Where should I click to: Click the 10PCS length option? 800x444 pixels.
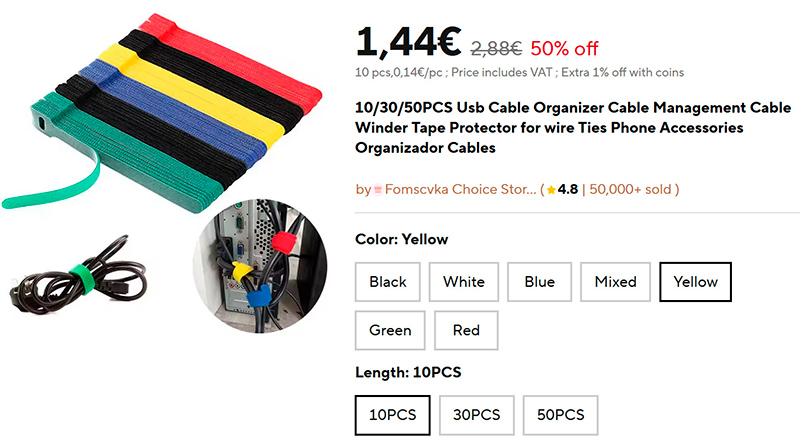click(x=393, y=414)
